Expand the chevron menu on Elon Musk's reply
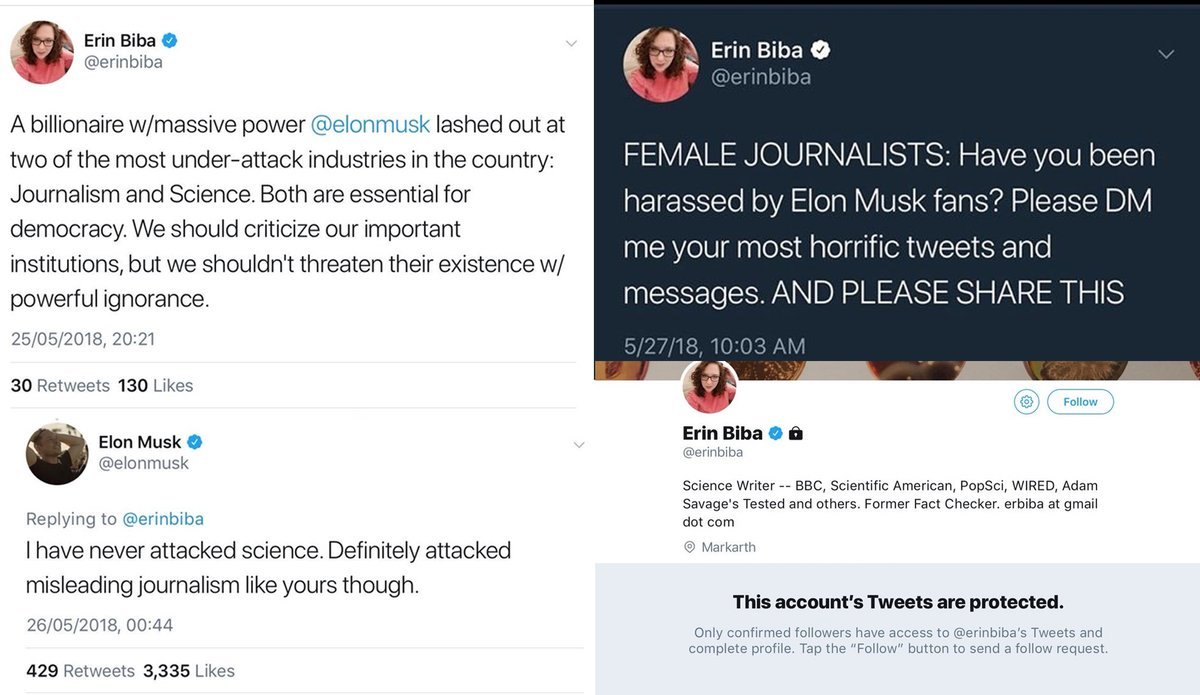 (x=578, y=445)
